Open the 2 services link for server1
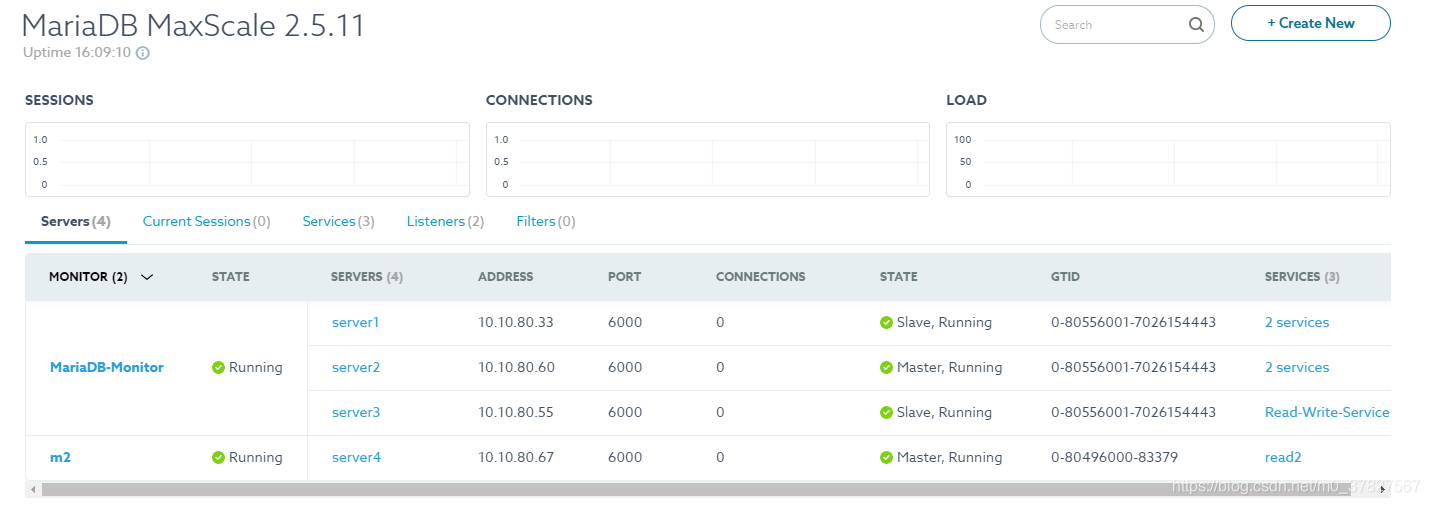Image resolution: width=1430 pixels, height=505 pixels. coord(1297,322)
